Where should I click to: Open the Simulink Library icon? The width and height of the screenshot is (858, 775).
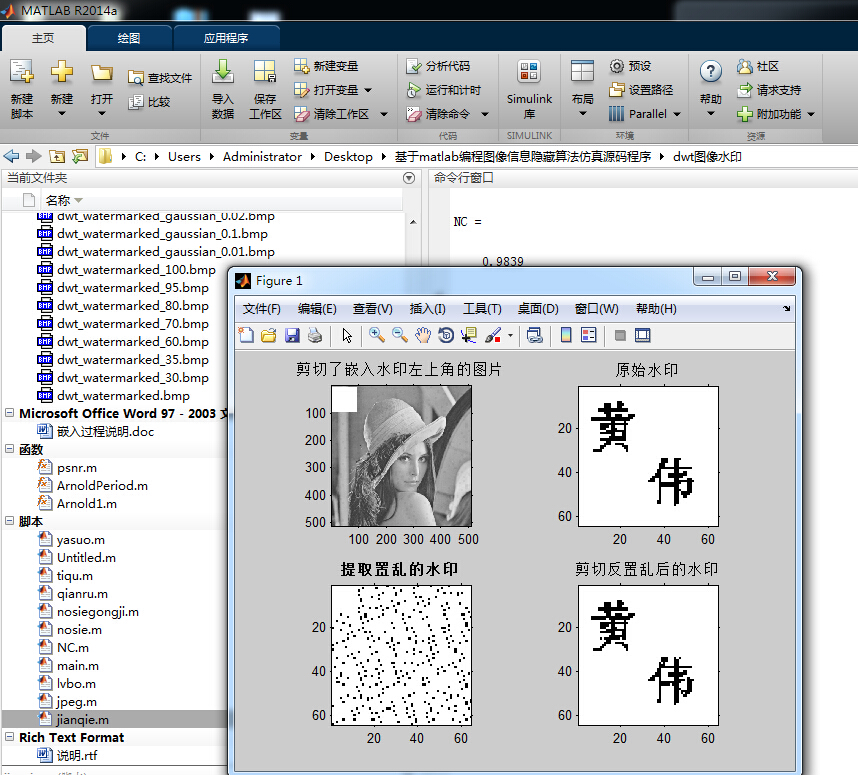529,72
